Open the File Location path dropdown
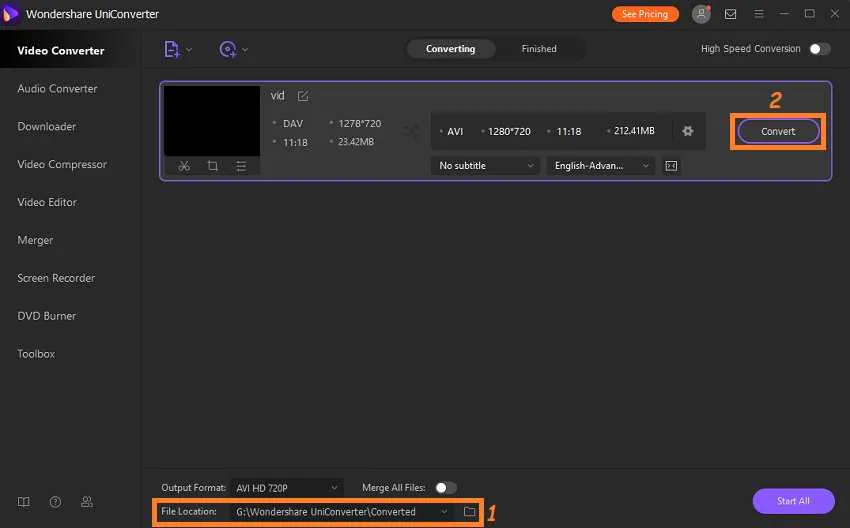Screen dimensions: 850x528 point(342,512)
